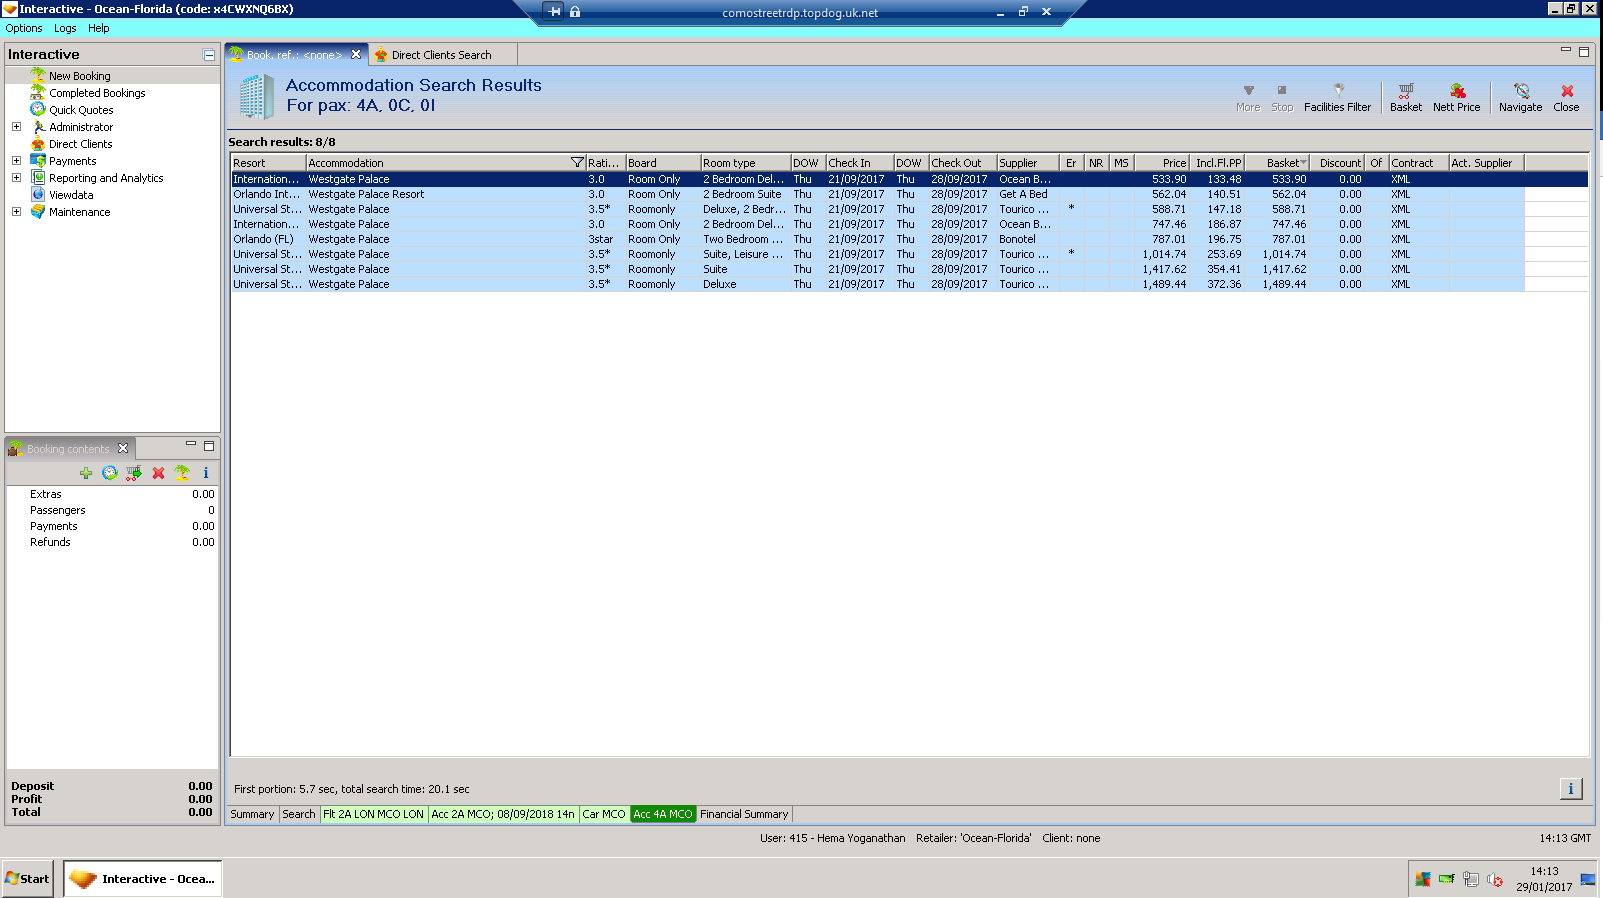The height and width of the screenshot is (898, 1603).
Task: Collapse the Interactive panel
Action: pyautogui.click(x=209, y=55)
